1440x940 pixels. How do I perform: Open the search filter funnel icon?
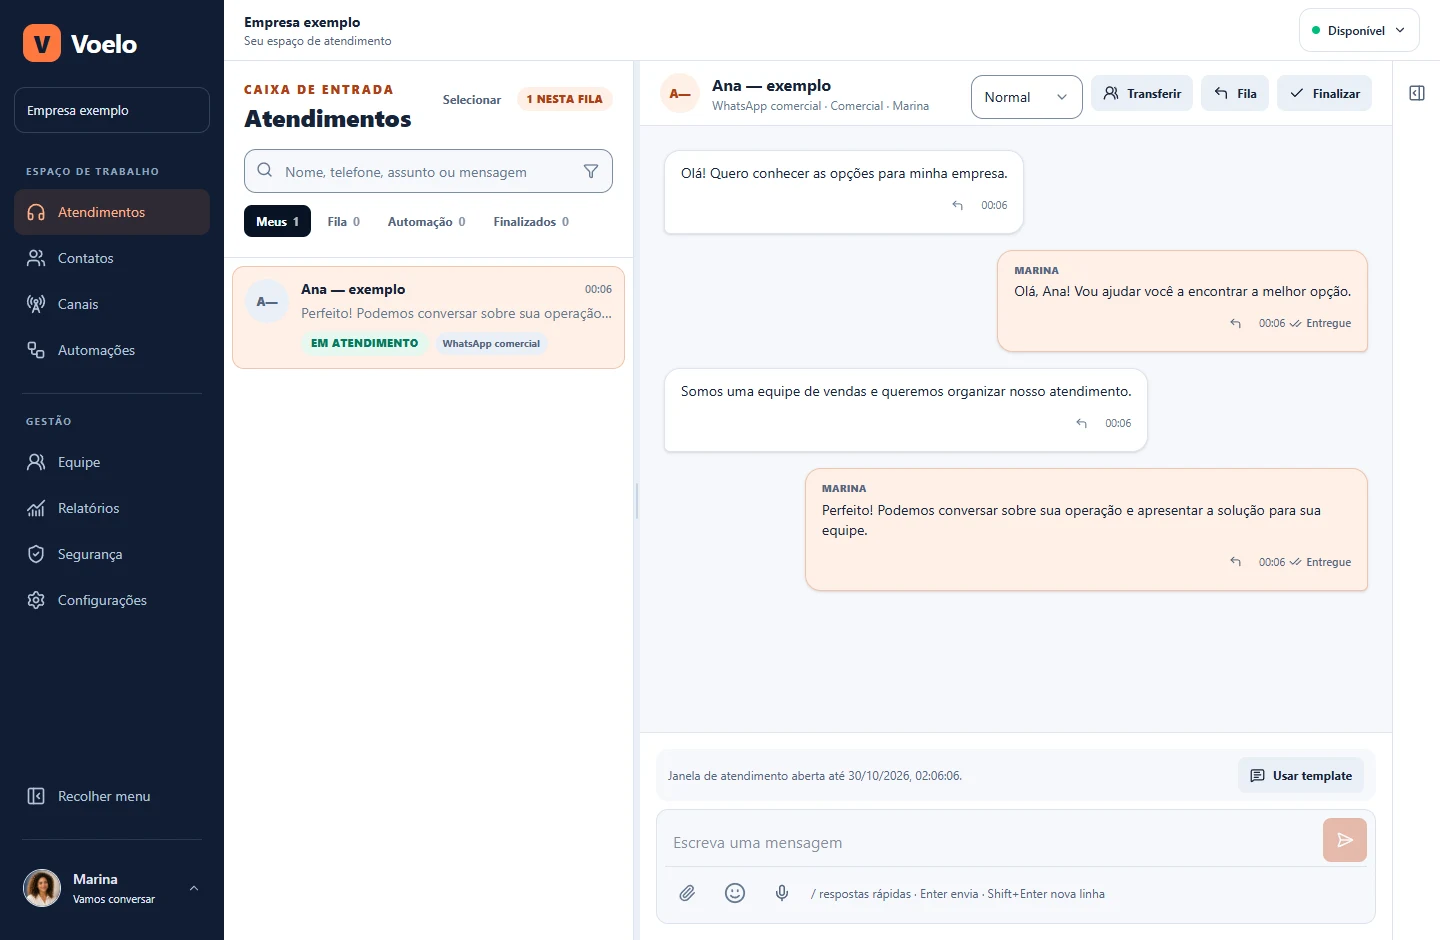click(x=591, y=171)
